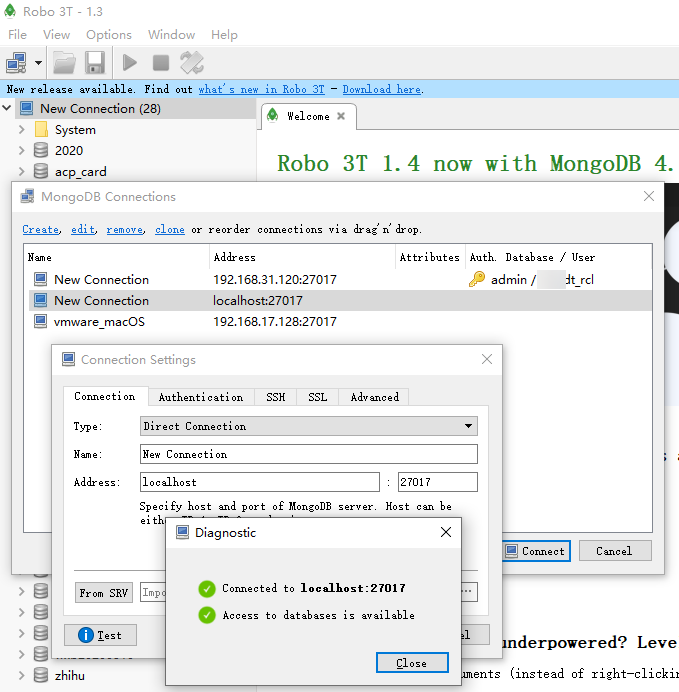Screen dimensions: 679x692
Task: Switch to the Welcome tab
Action: point(308,116)
